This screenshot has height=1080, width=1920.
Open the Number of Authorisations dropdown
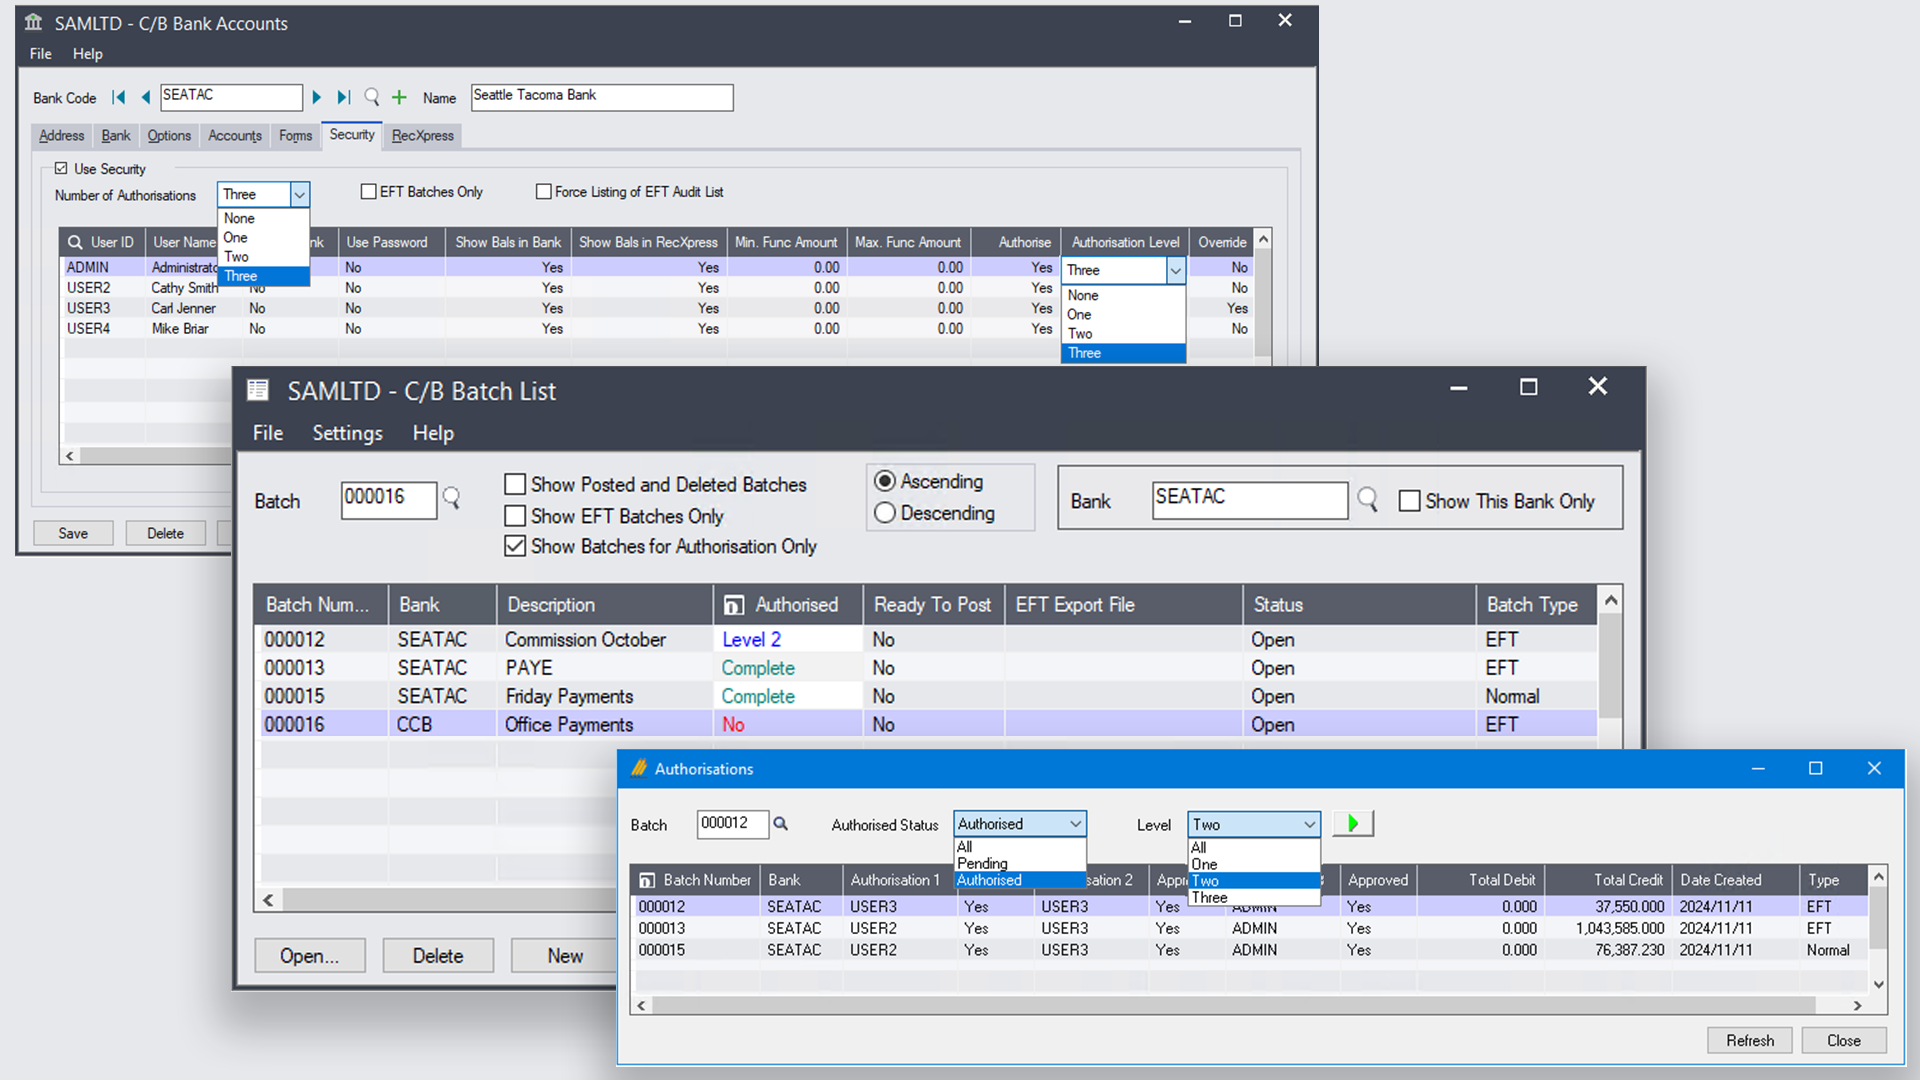coord(299,194)
